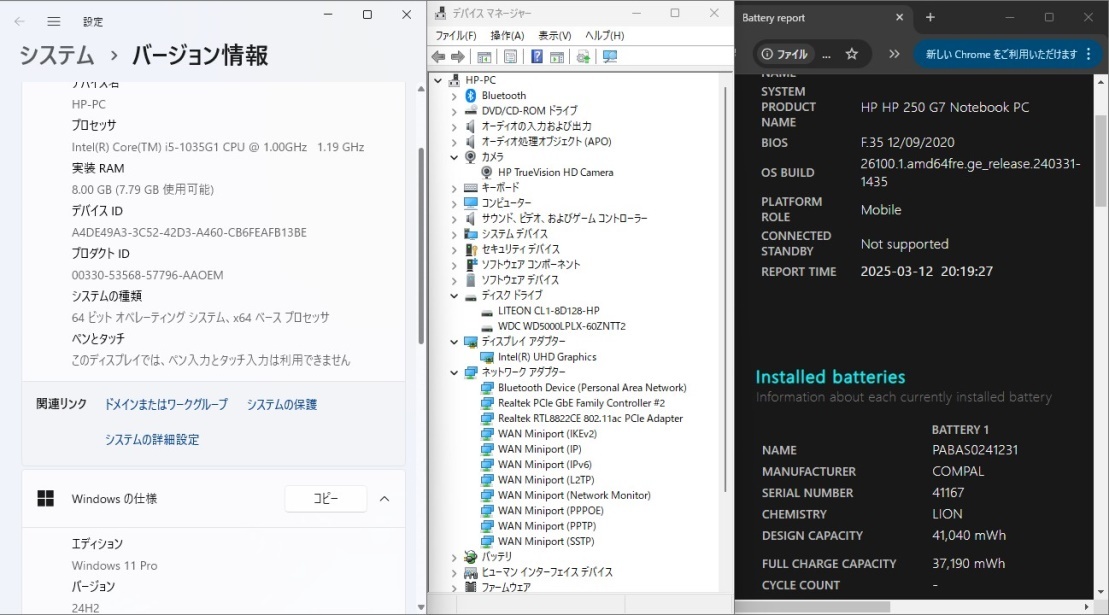
Task: Select the Bluetooth device category icon
Action: (x=470, y=95)
